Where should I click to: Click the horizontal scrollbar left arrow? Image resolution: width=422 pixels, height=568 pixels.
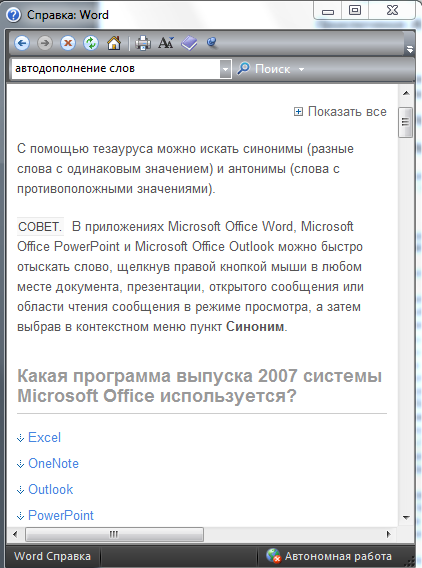click(15, 534)
